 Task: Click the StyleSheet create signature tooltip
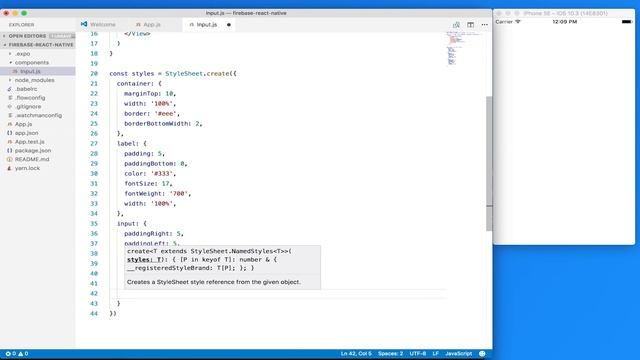[222, 267]
